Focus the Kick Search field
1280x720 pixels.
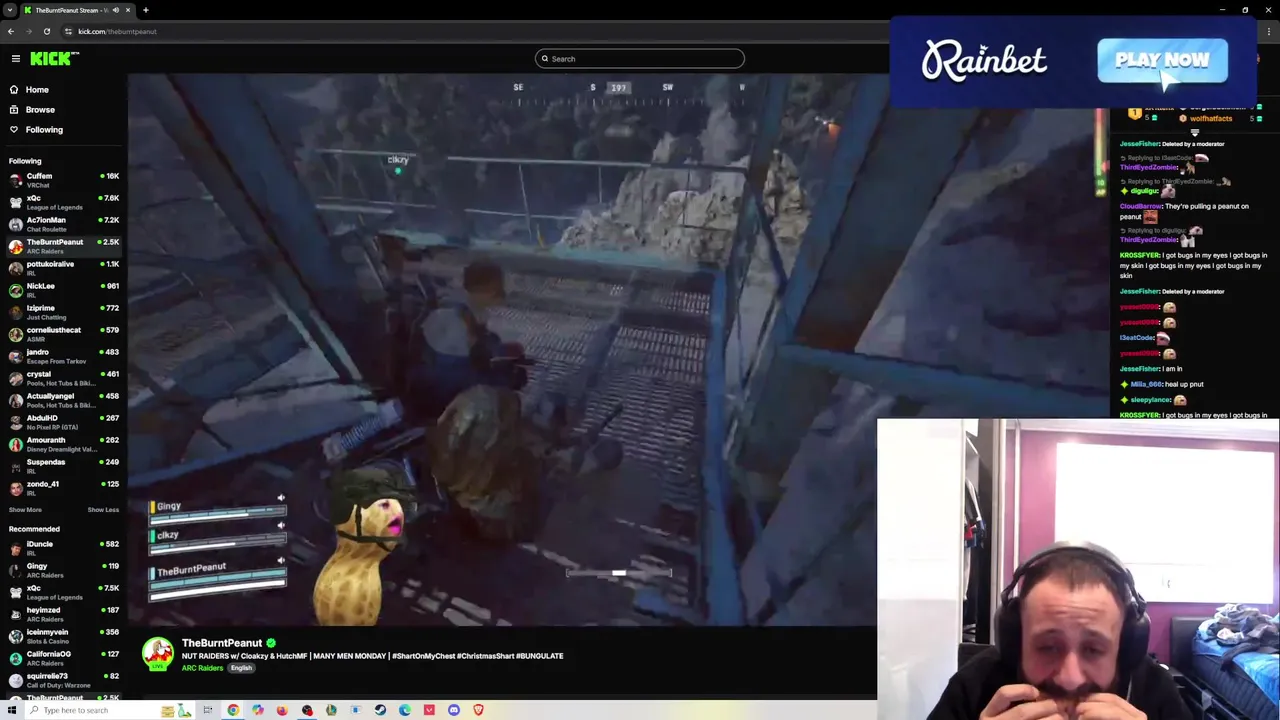(640, 59)
